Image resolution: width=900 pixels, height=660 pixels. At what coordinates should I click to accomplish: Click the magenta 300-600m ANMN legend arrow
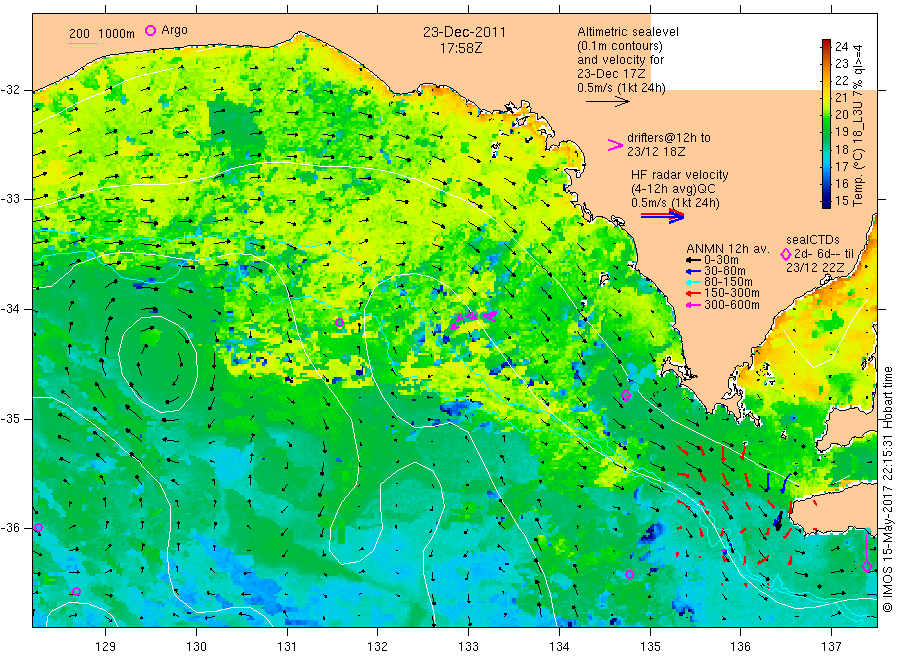tap(693, 305)
